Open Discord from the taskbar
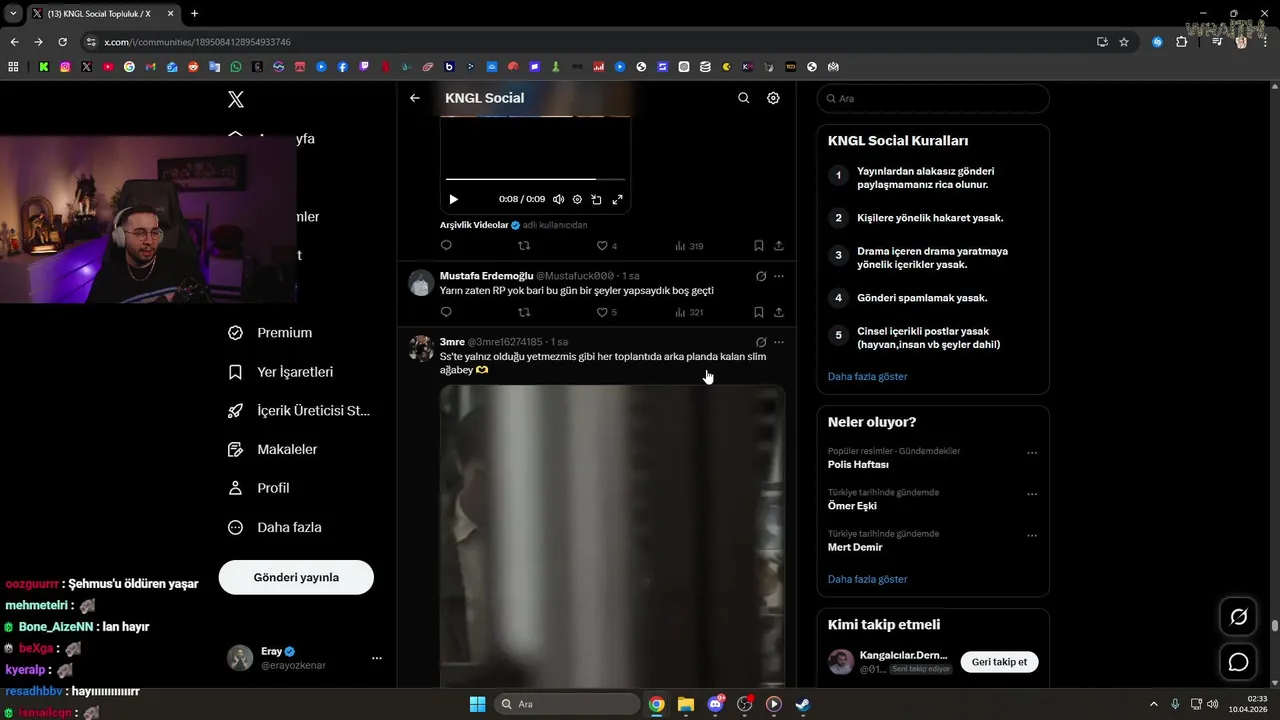Viewport: 1280px width, 720px height. click(x=715, y=704)
